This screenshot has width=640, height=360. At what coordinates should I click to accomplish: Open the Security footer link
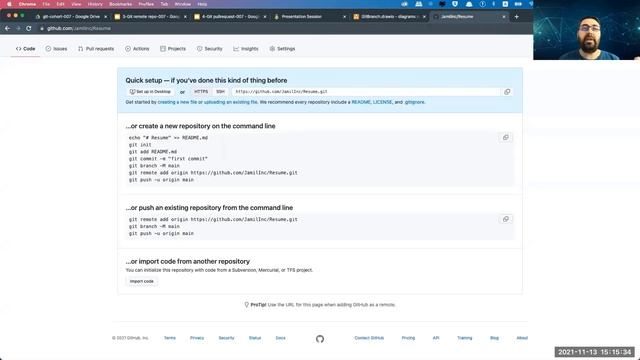pos(226,338)
